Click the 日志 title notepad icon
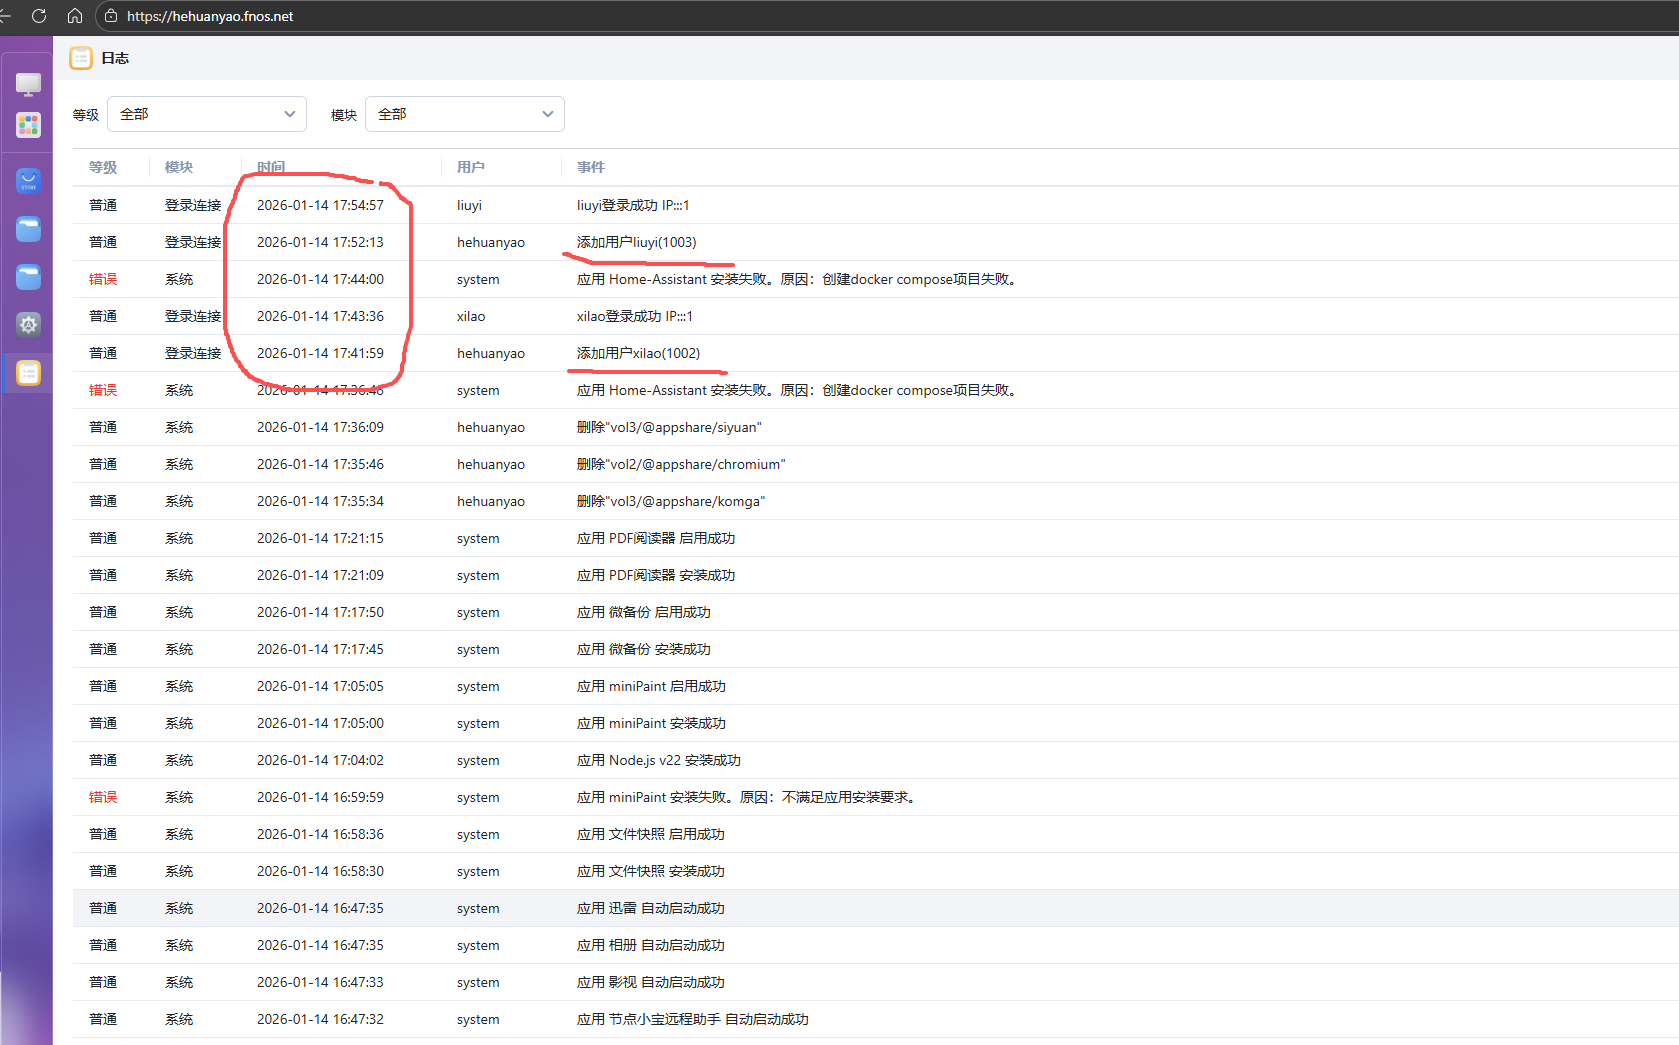 [x=81, y=58]
